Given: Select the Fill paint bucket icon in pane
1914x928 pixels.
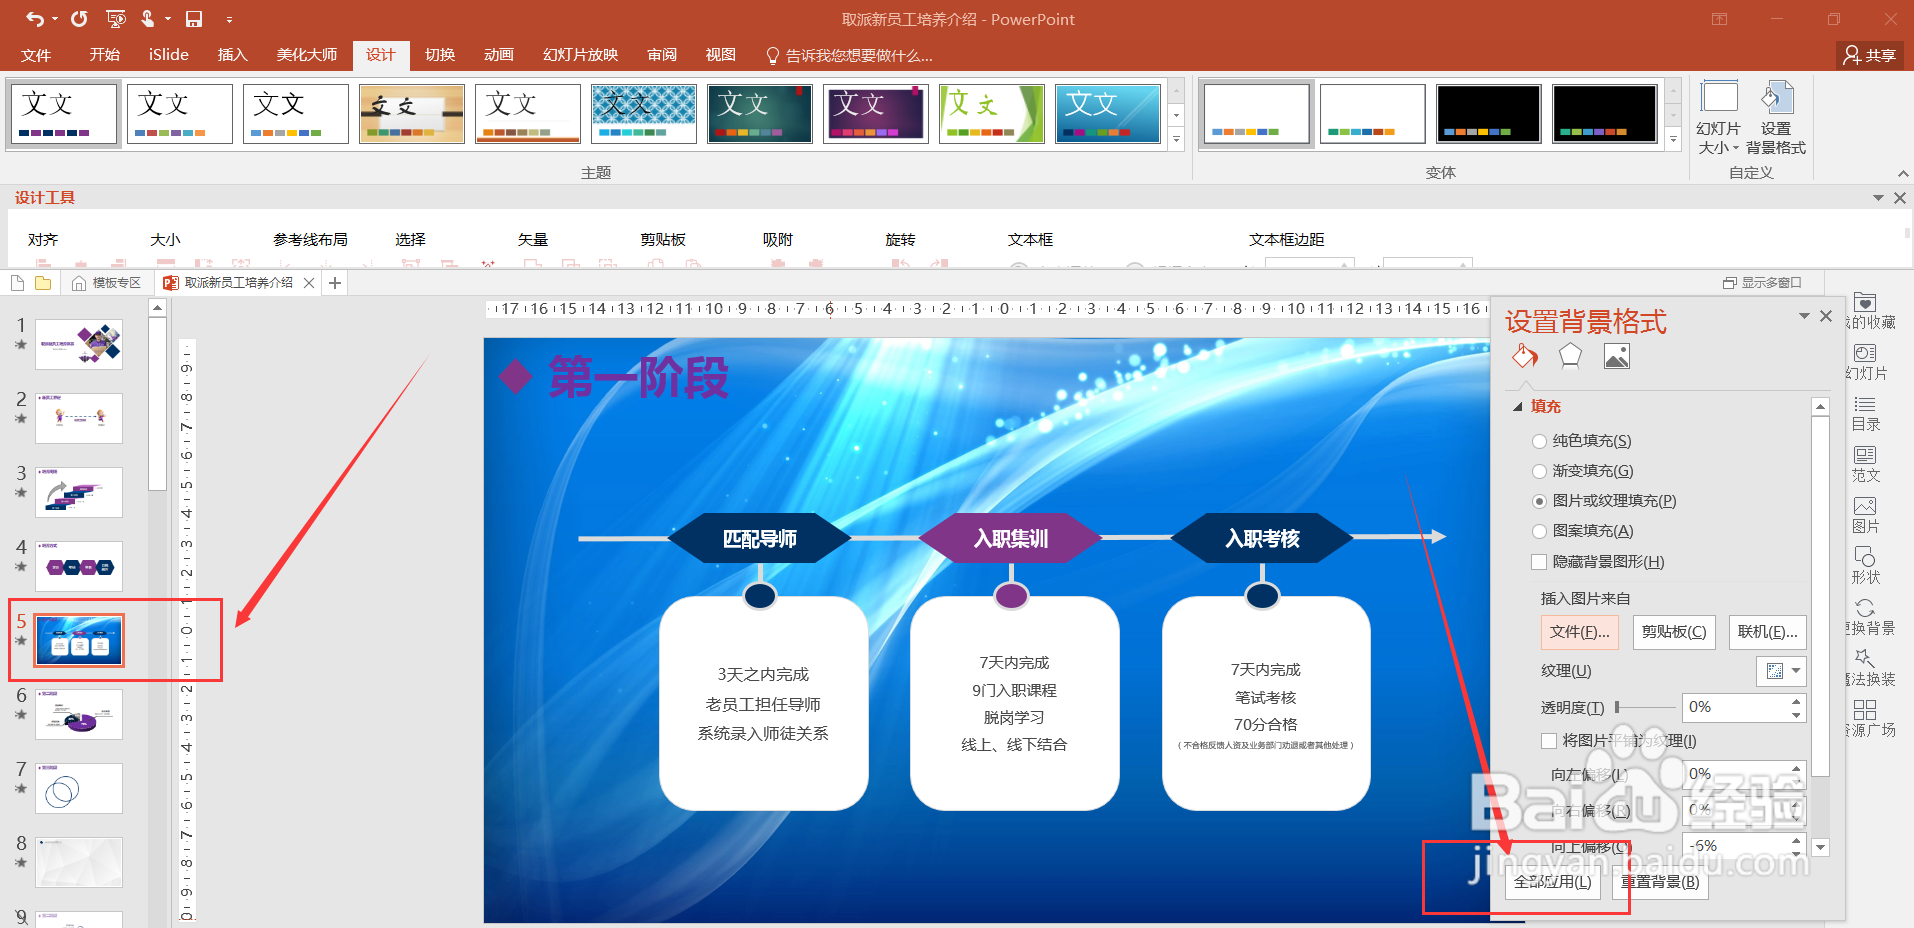Looking at the screenshot, I should (x=1524, y=356).
